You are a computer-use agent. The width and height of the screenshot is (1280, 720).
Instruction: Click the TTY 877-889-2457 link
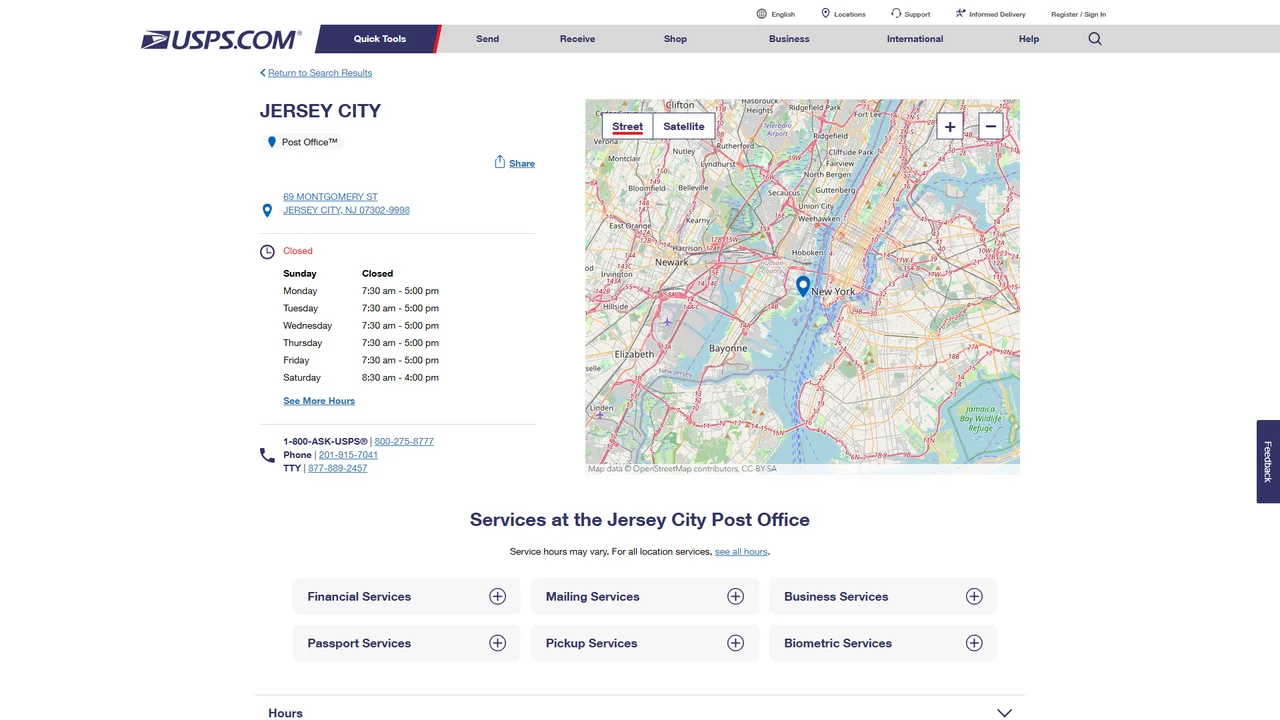point(337,468)
